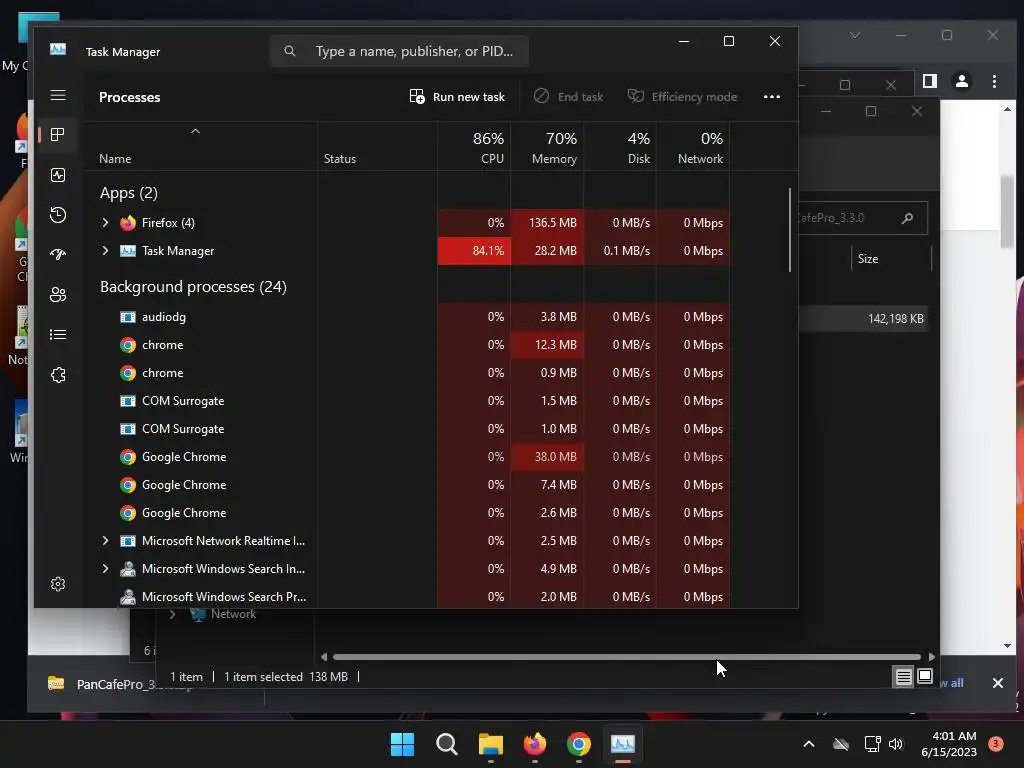Open Task Manager settings gear
1024x768 pixels.
pos(58,584)
